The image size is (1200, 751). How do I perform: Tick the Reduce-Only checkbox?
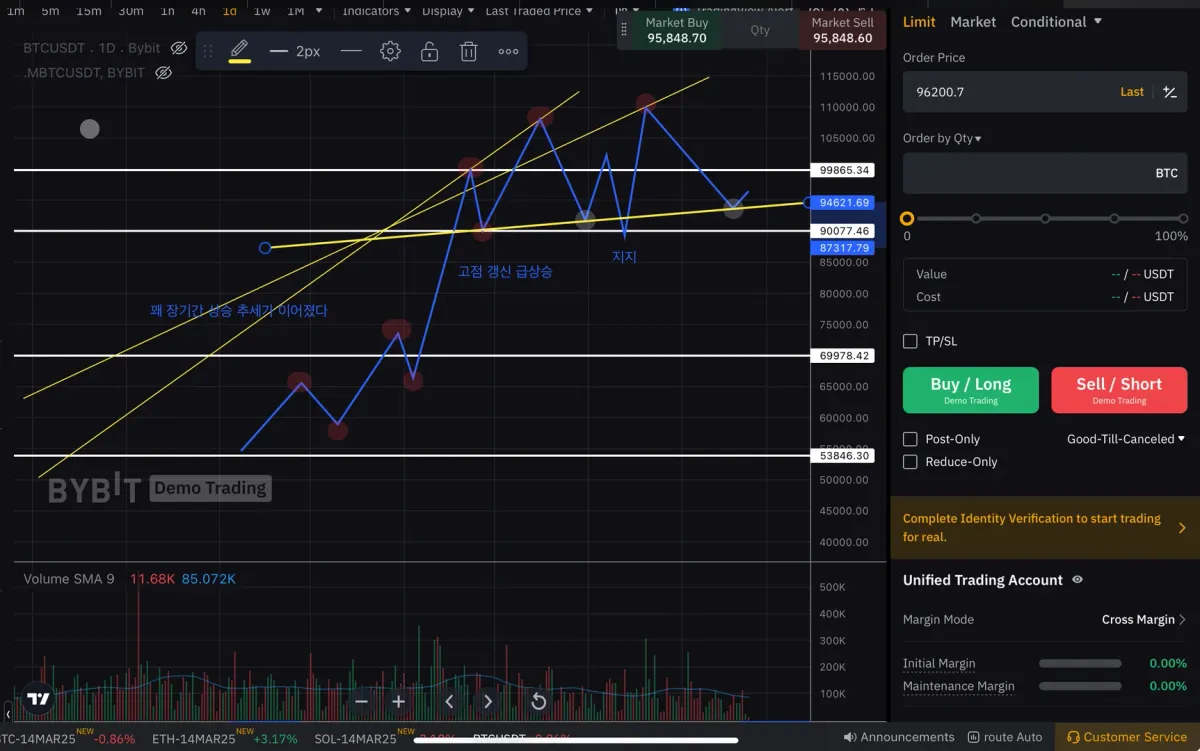910,462
